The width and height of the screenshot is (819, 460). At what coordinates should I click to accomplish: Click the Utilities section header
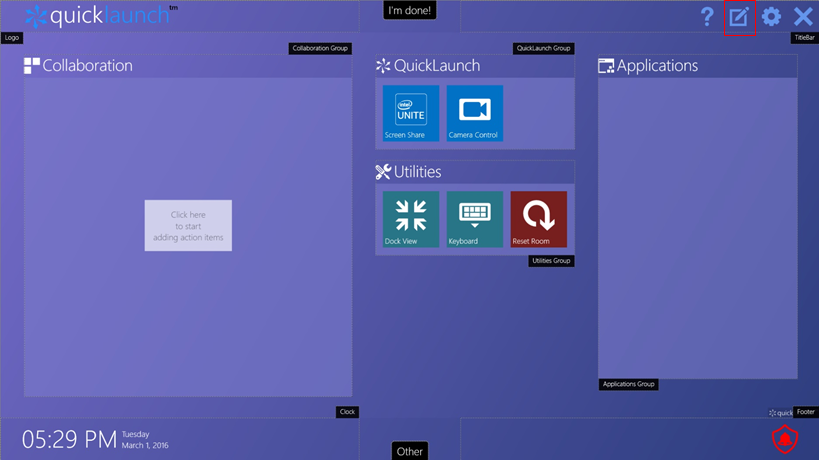(408, 172)
